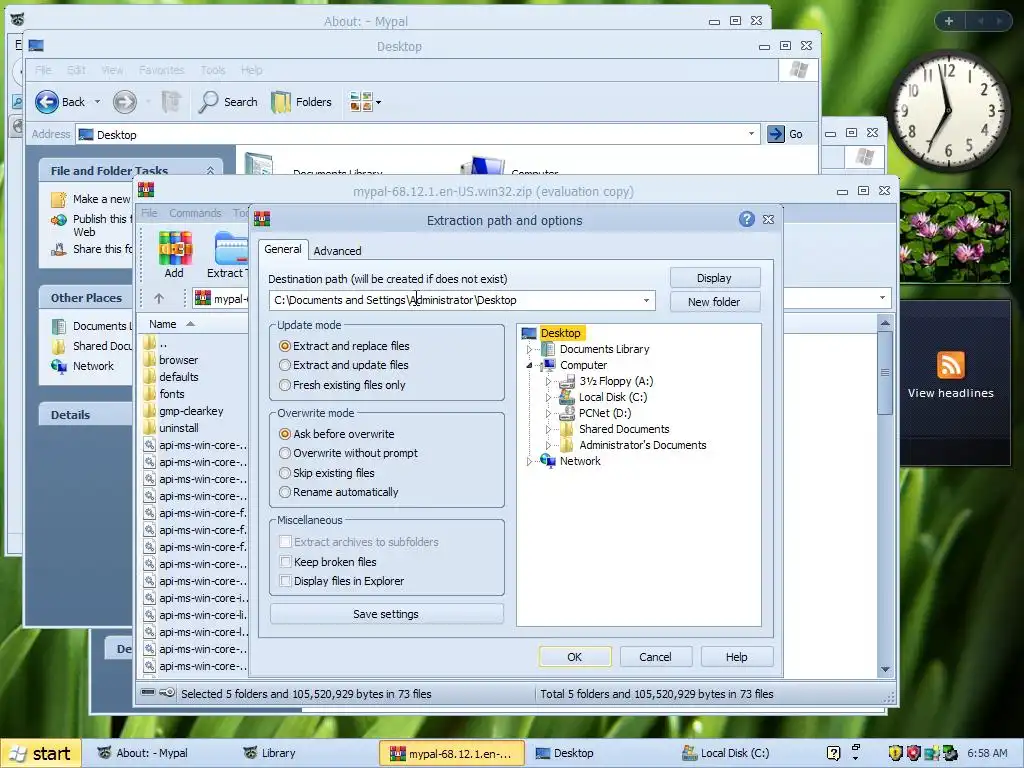Expand Local Disk (C:) tree node
1024x768 pixels.
[549, 397]
